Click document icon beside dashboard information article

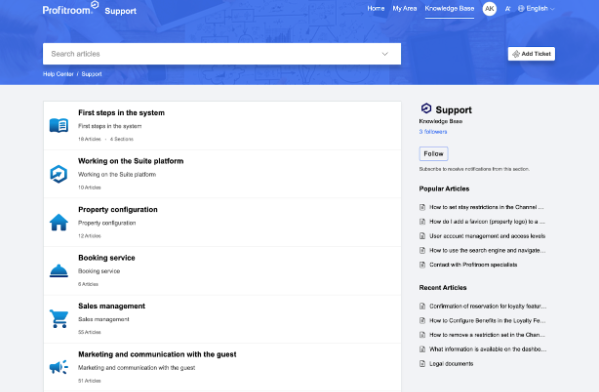422,349
